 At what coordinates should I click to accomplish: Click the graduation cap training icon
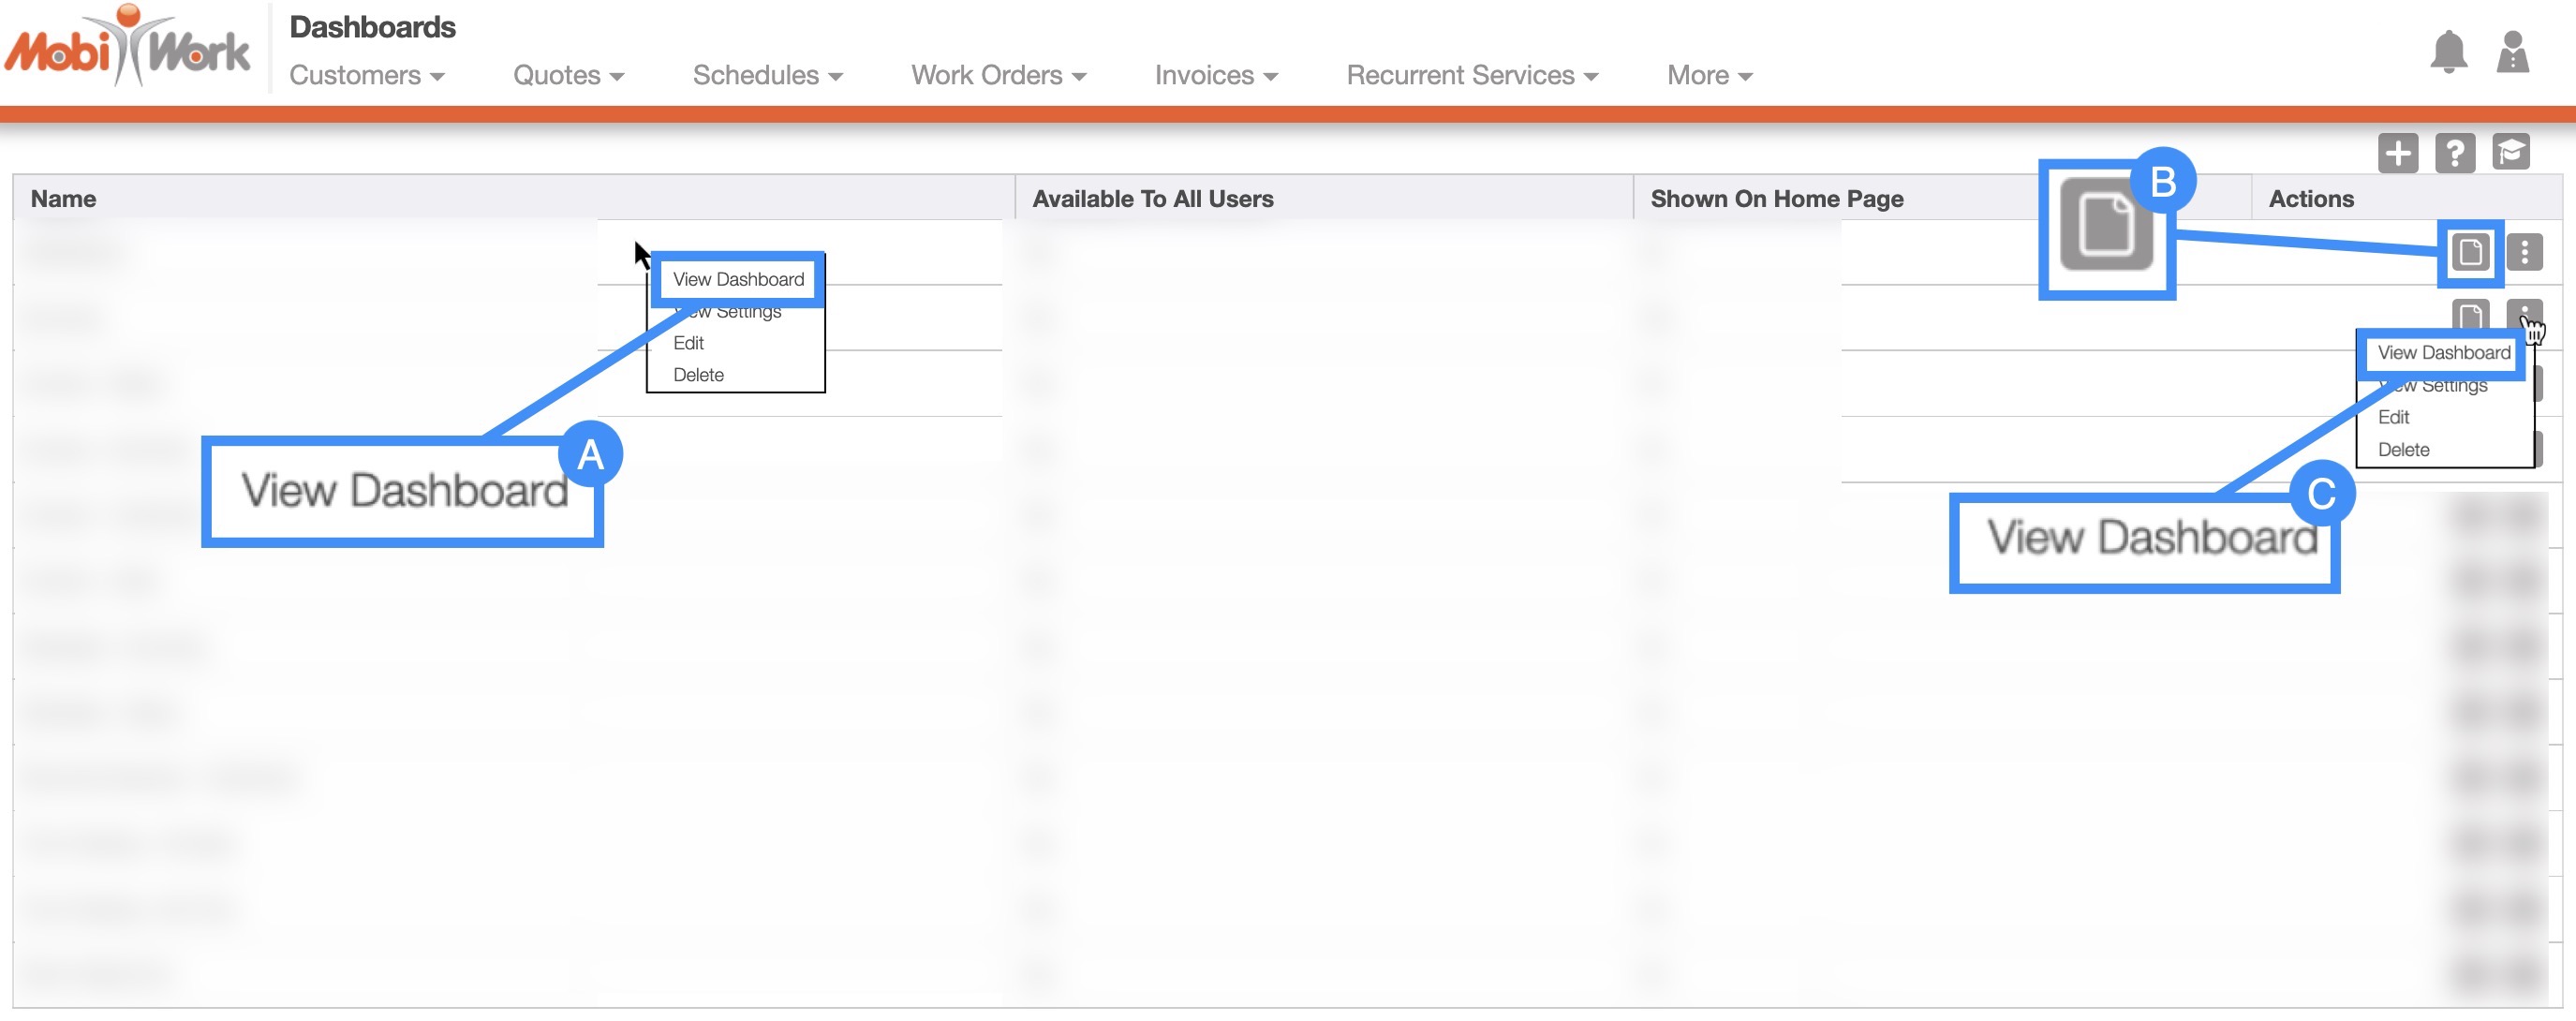(x=2510, y=153)
